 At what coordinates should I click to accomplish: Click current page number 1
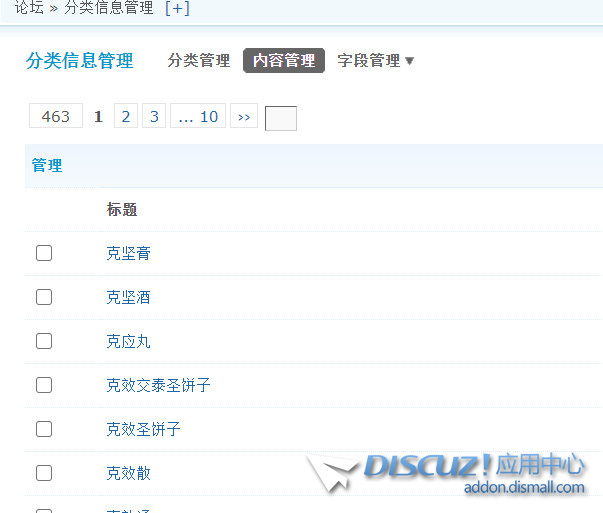point(98,117)
